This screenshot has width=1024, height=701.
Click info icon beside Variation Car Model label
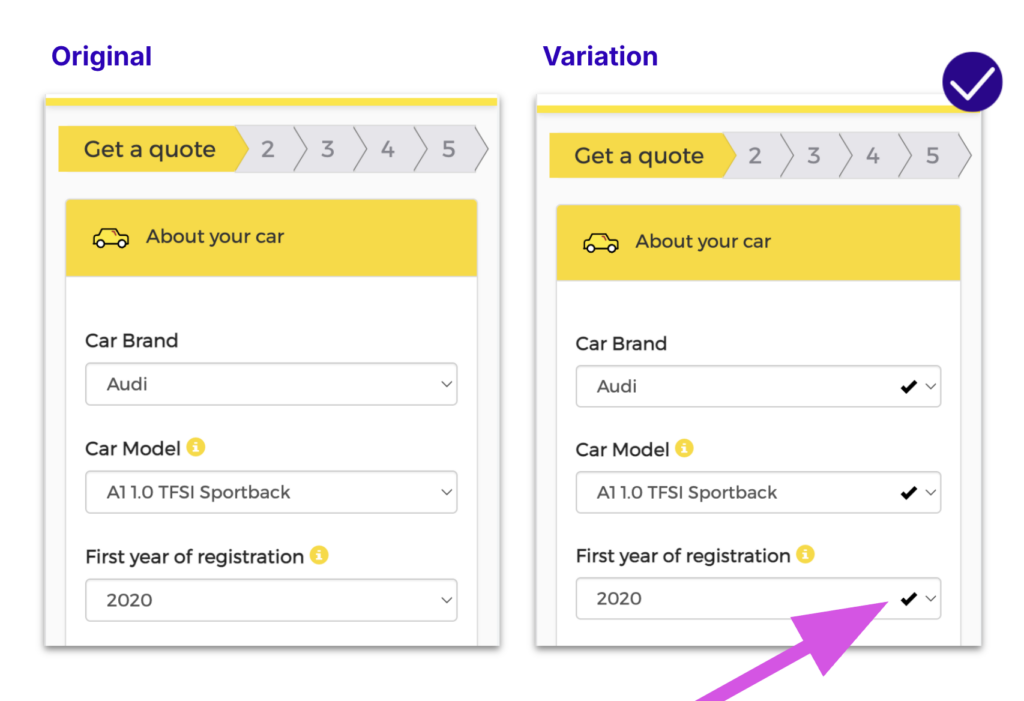tap(685, 448)
